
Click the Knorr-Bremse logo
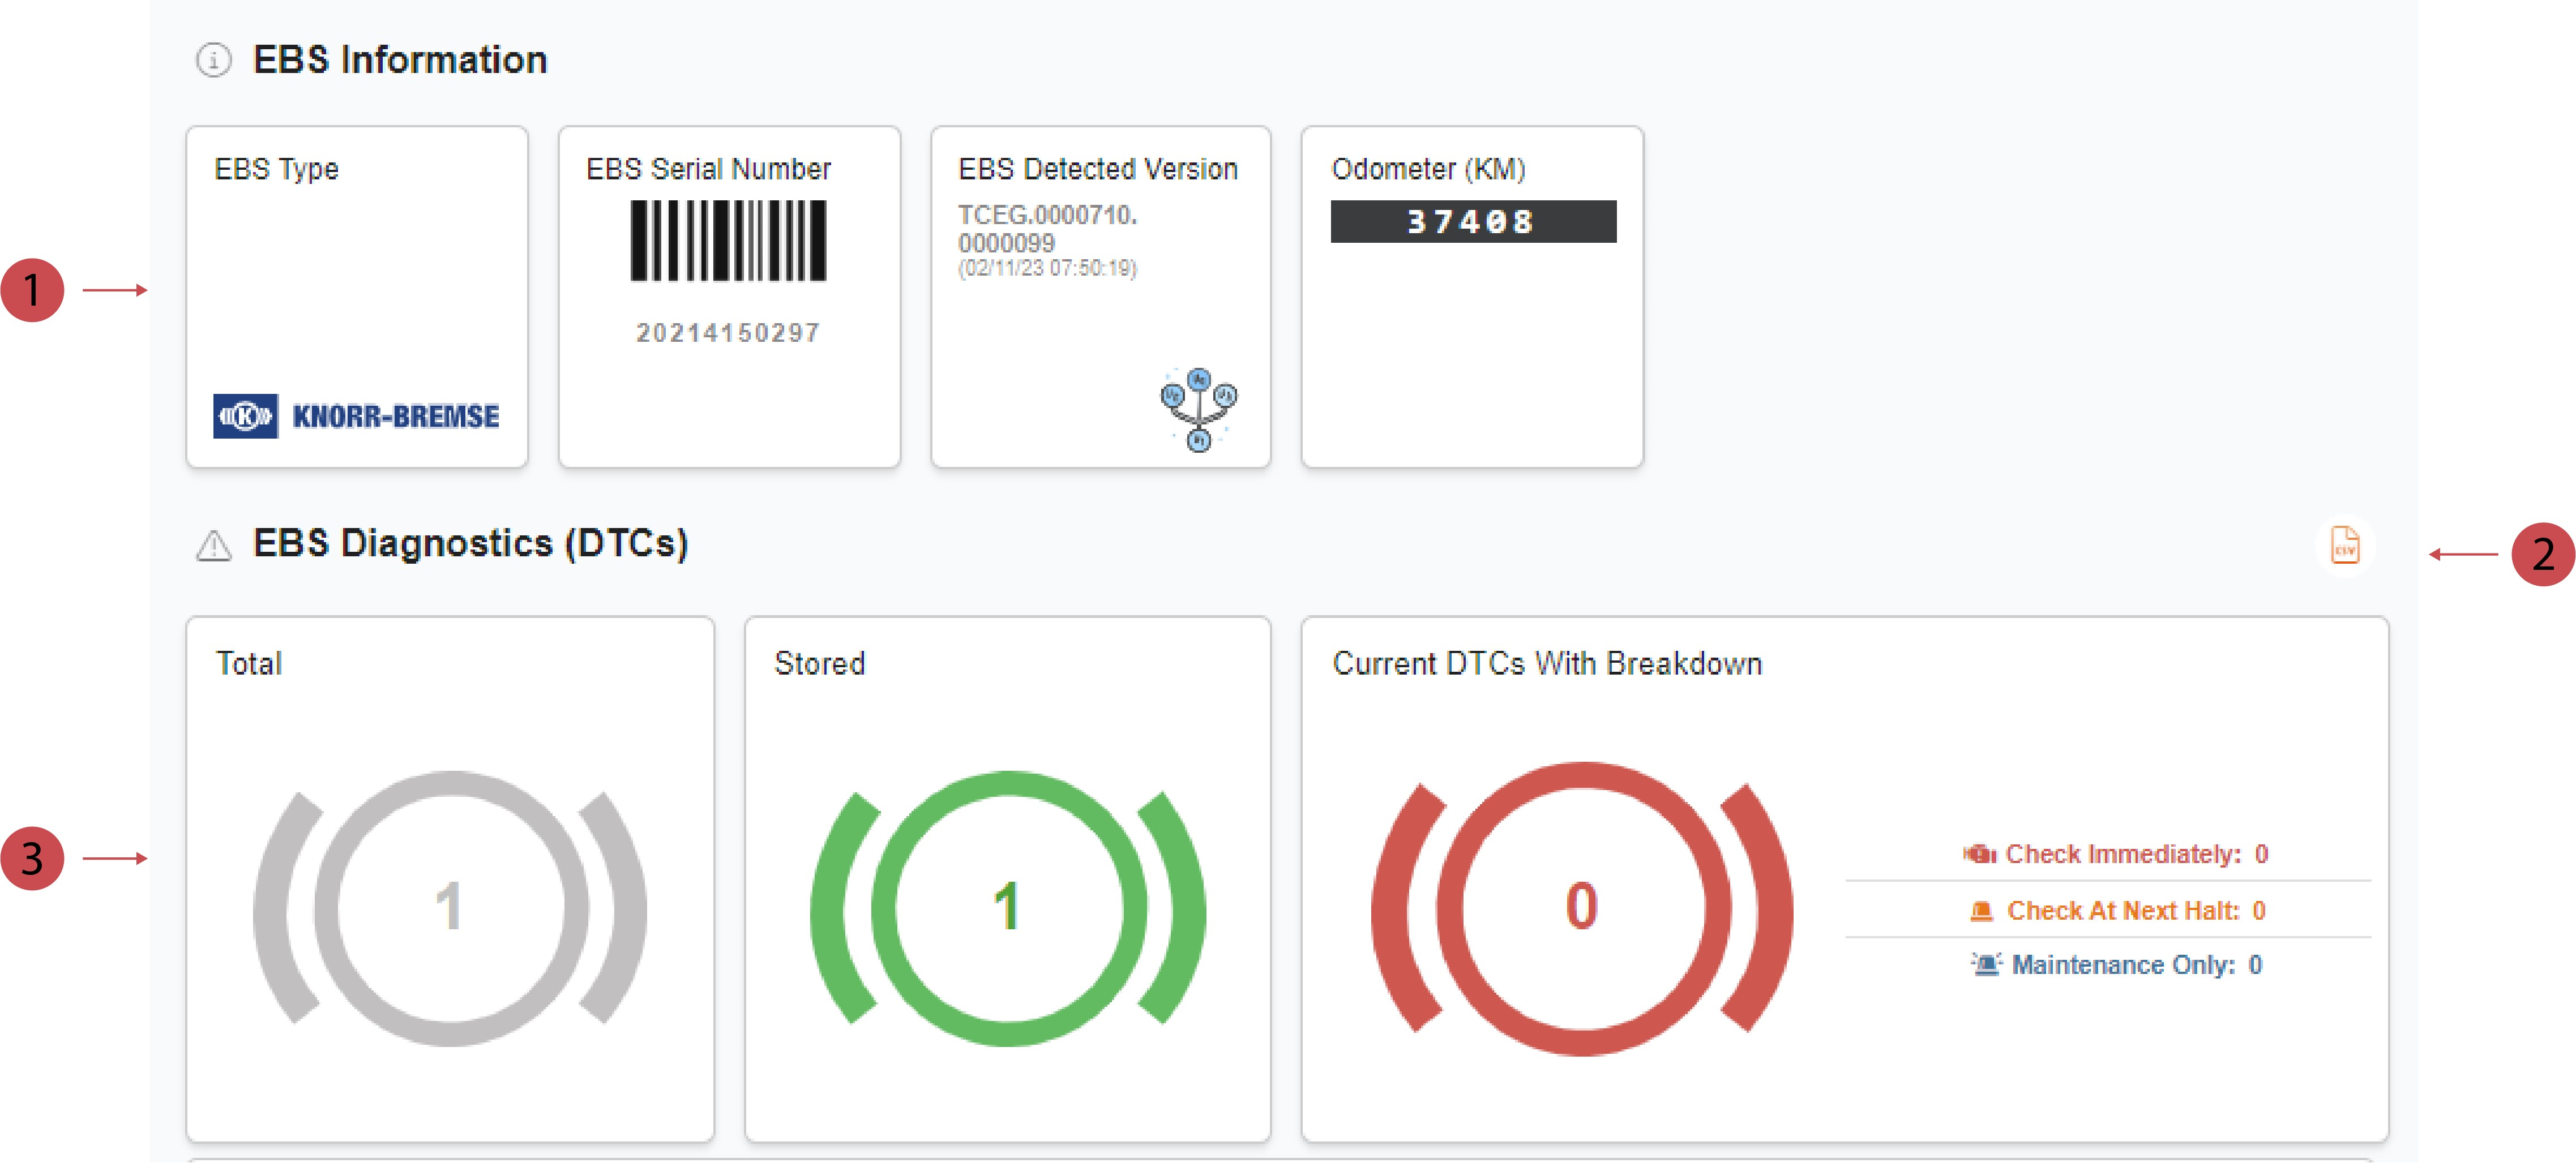click(x=356, y=416)
